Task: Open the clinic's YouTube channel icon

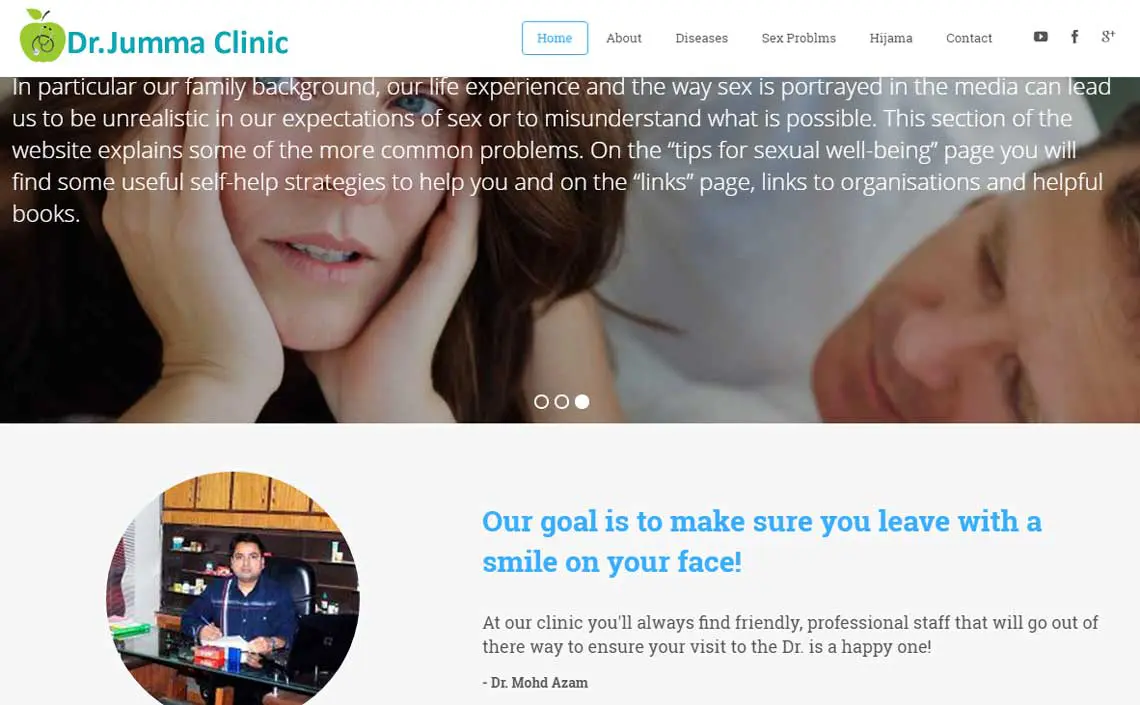Action: (1040, 36)
